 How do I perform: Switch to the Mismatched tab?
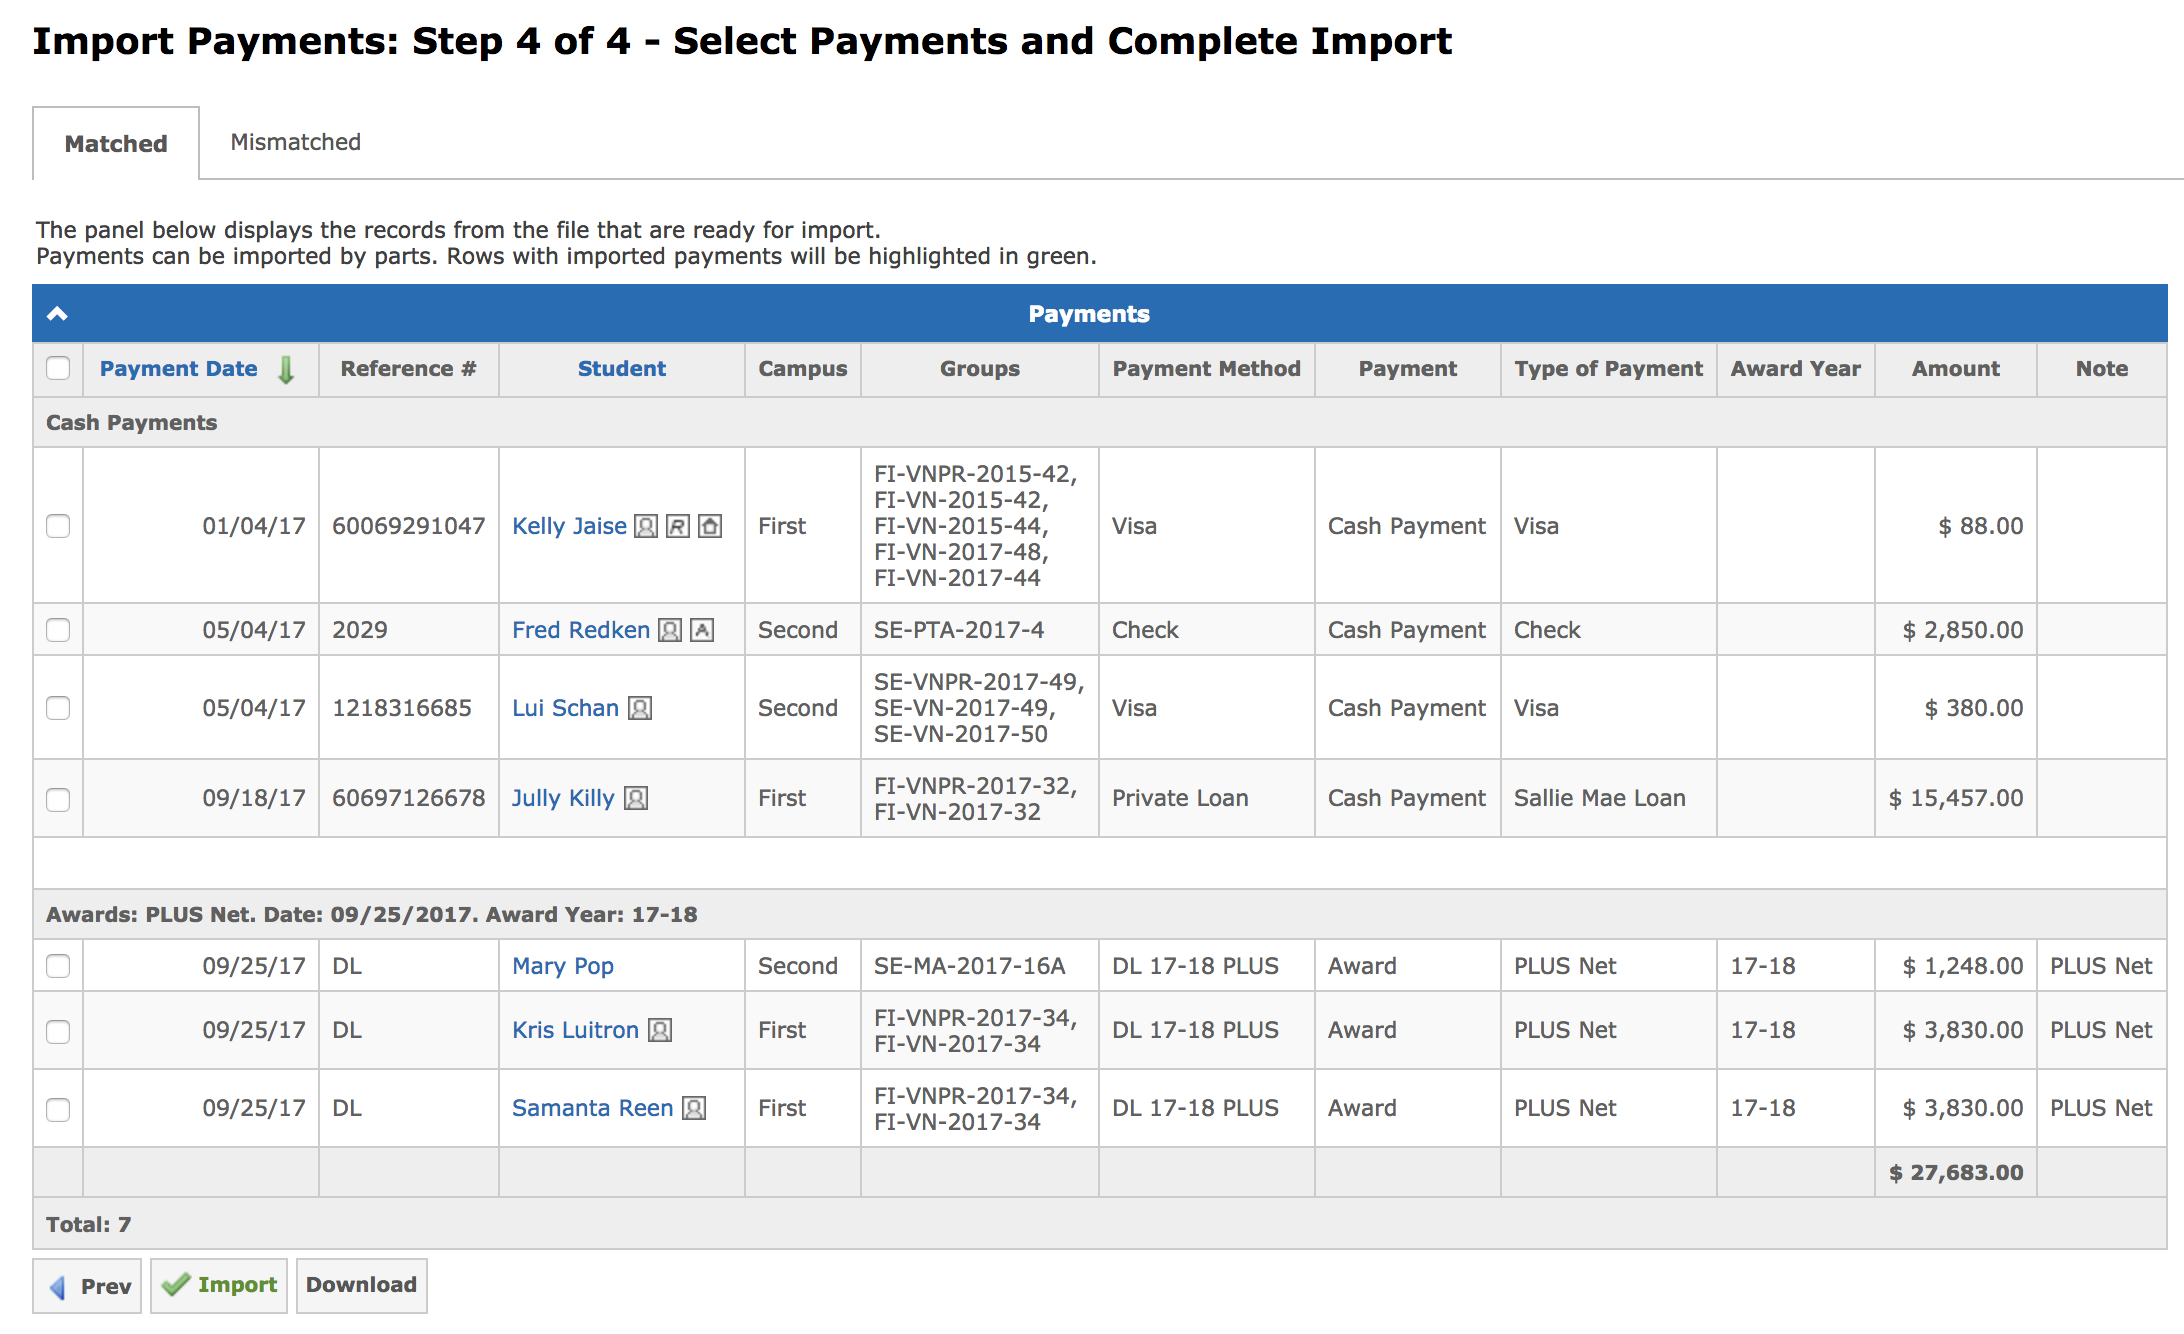295,142
